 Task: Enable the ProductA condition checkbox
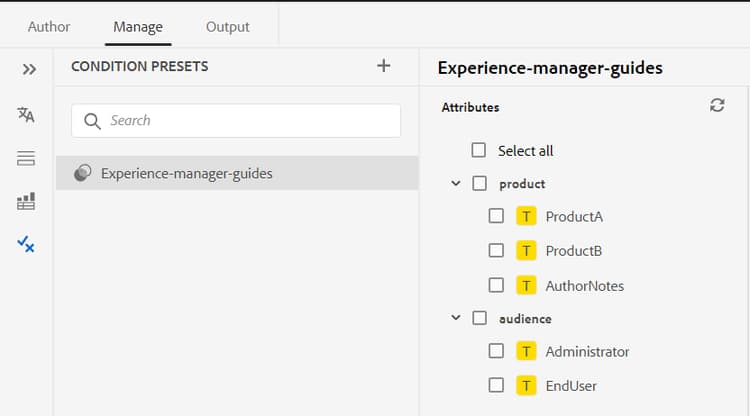496,216
